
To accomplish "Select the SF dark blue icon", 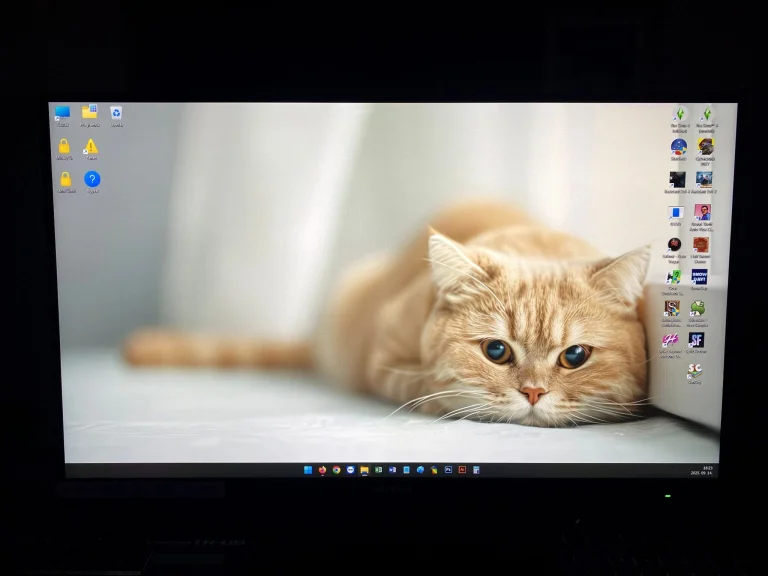I will click(696, 342).
